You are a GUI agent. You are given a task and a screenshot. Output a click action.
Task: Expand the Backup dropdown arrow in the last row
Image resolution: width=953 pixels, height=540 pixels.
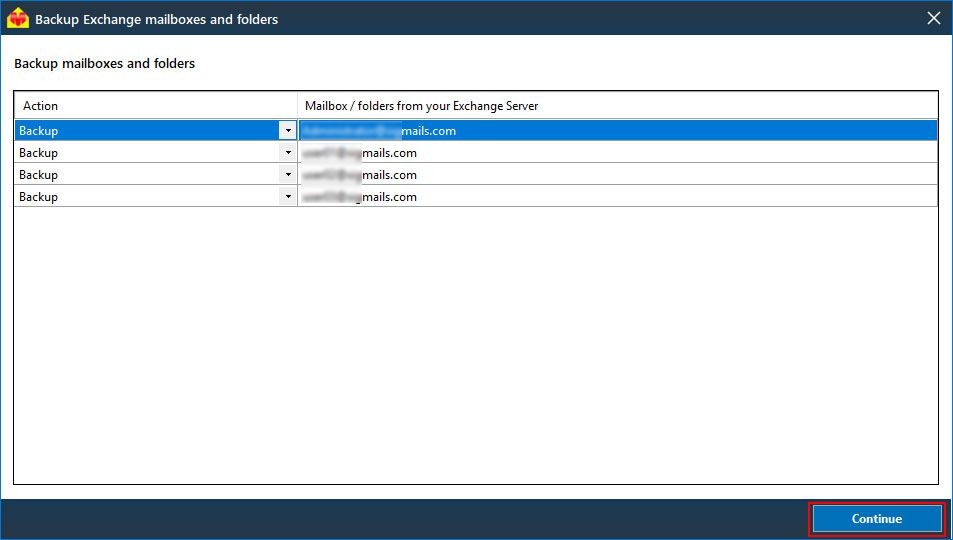click(x=288, y=196)
